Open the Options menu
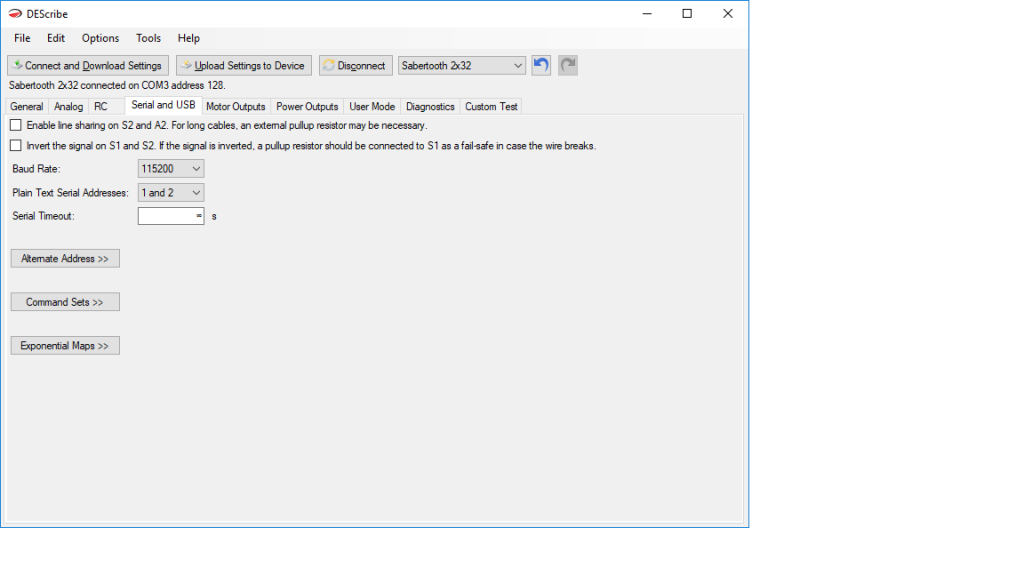 point(101,38)
